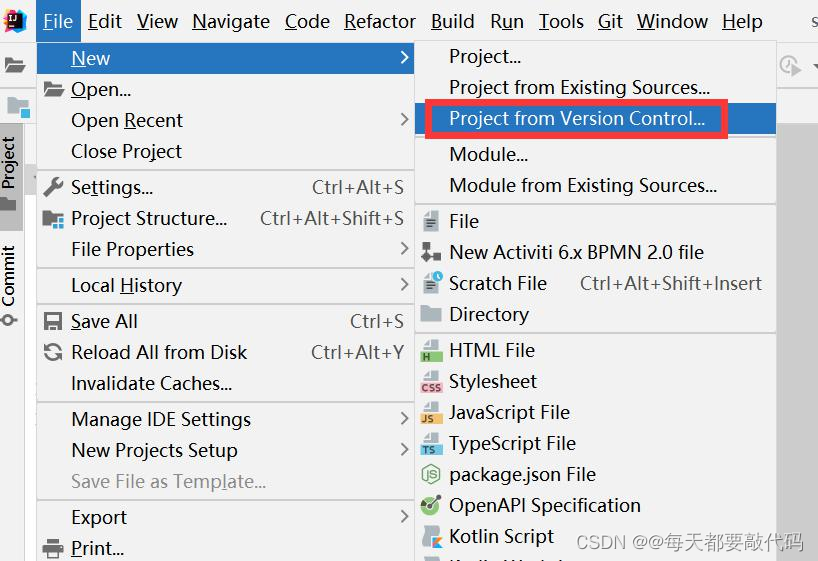Click the Reload All from Disk icon

coord(53,352)
